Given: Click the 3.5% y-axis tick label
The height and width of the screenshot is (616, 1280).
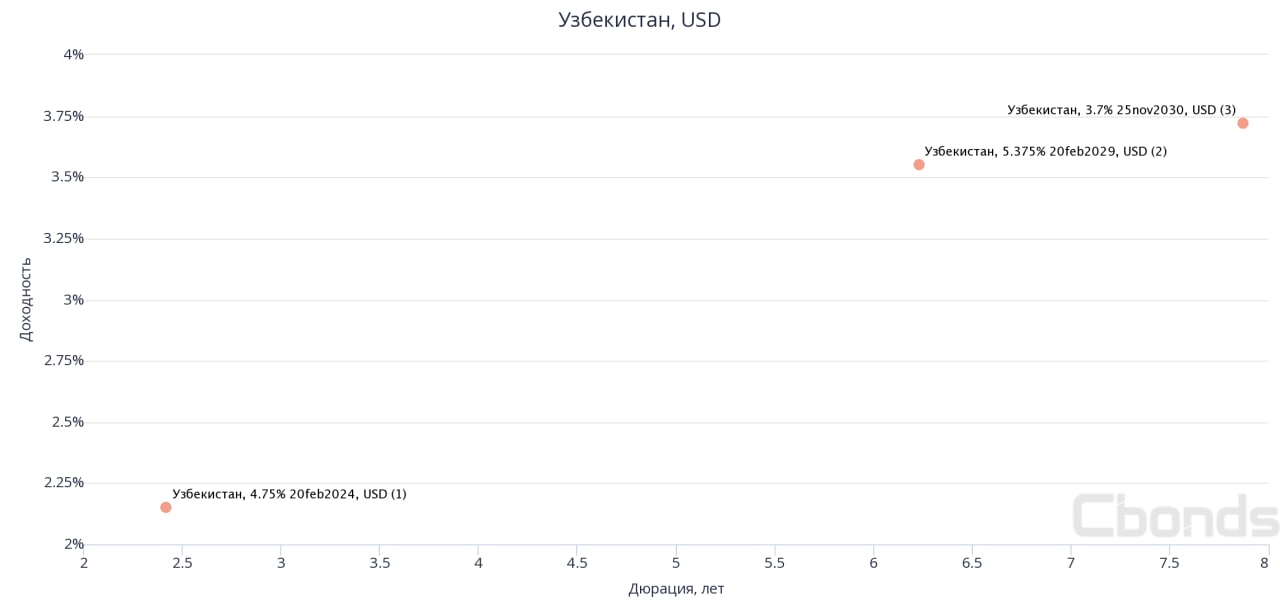Looking at the screenshot, I should (x=67, y=177).
